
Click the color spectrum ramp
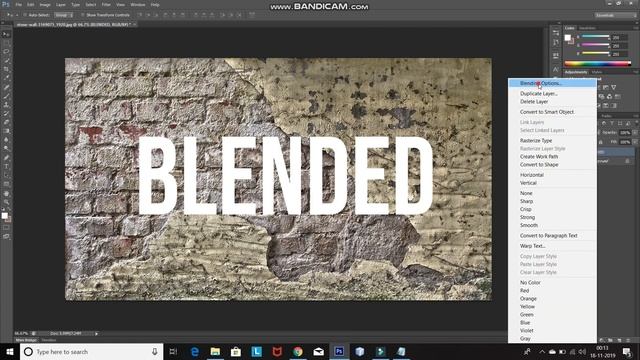point(598,63)
